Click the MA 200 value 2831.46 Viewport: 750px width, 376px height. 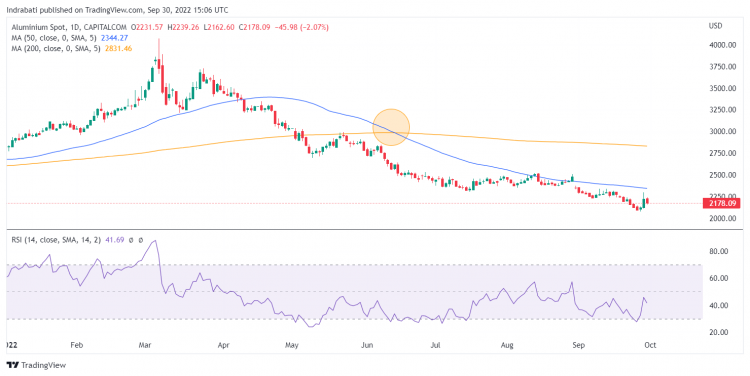(x=119, y=48)
